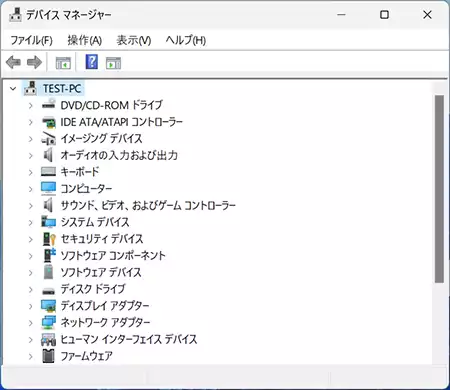Click the DVD/CD-ROM ドライブ icon

point(49,105)
